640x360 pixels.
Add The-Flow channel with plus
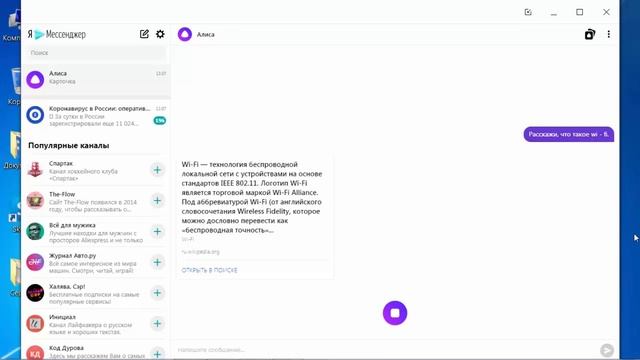tap(158, 200)
